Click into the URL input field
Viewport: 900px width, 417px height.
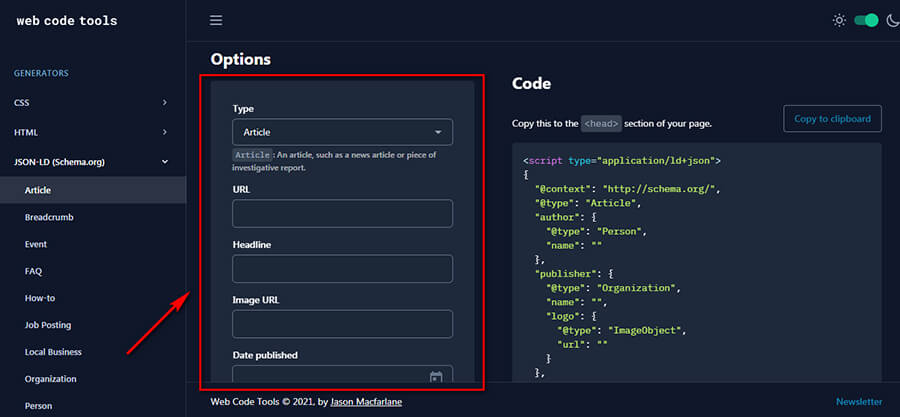click(342, 214)
